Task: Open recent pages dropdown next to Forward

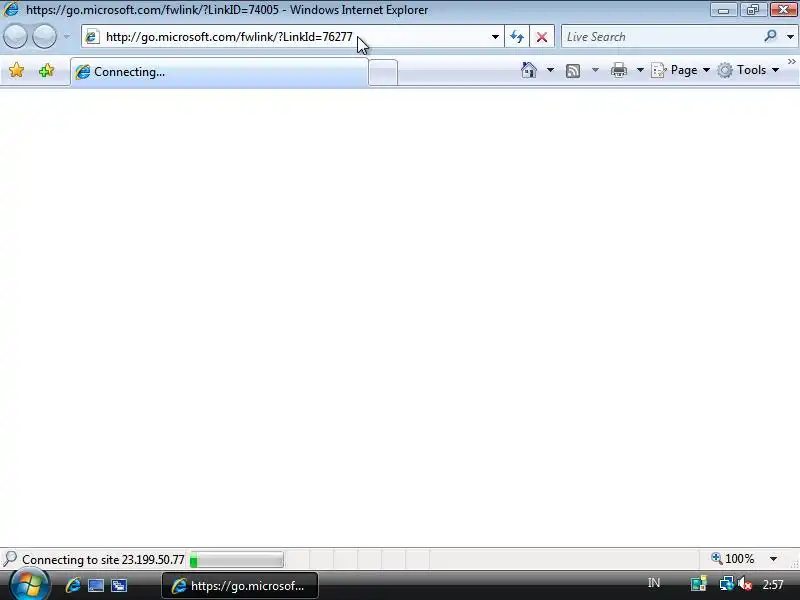Action: click(x=66, y=37)
